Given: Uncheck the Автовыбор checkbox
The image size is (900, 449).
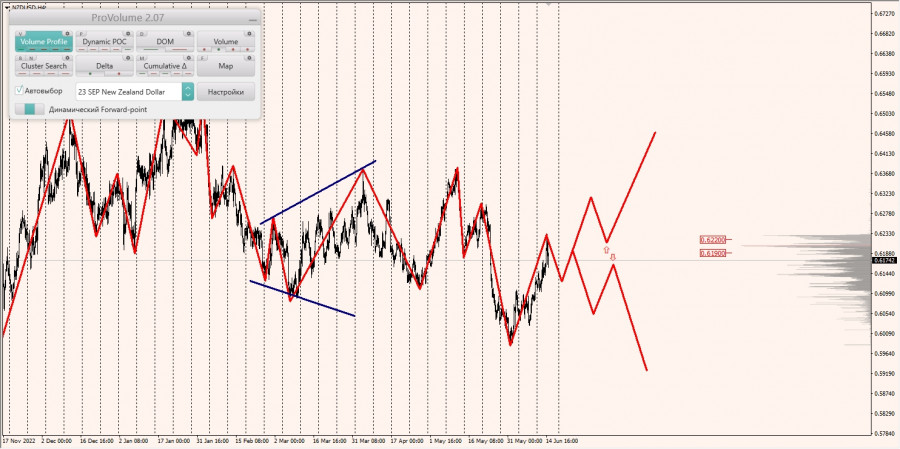Looking at the screenshot, I should click(20, 90).
